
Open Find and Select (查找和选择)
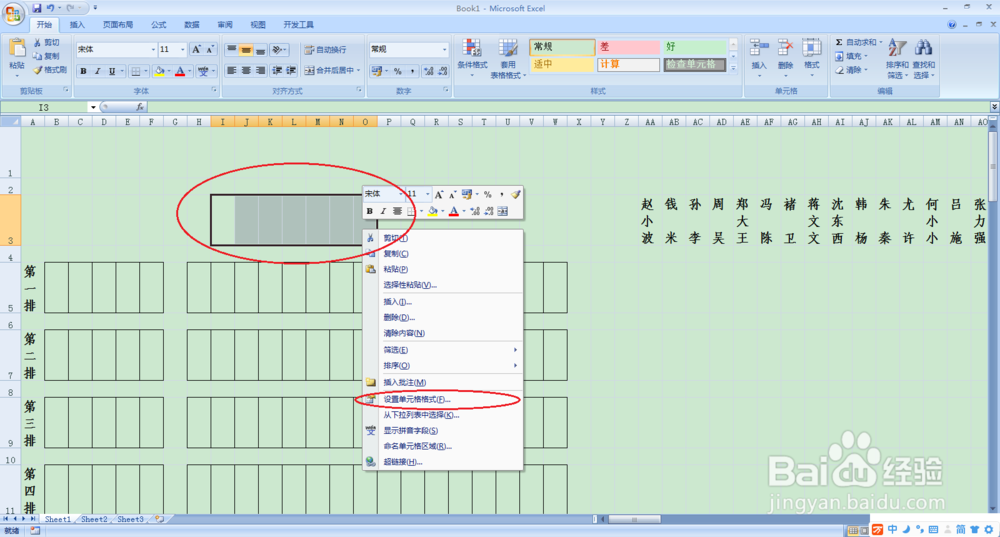coord(923,59)
